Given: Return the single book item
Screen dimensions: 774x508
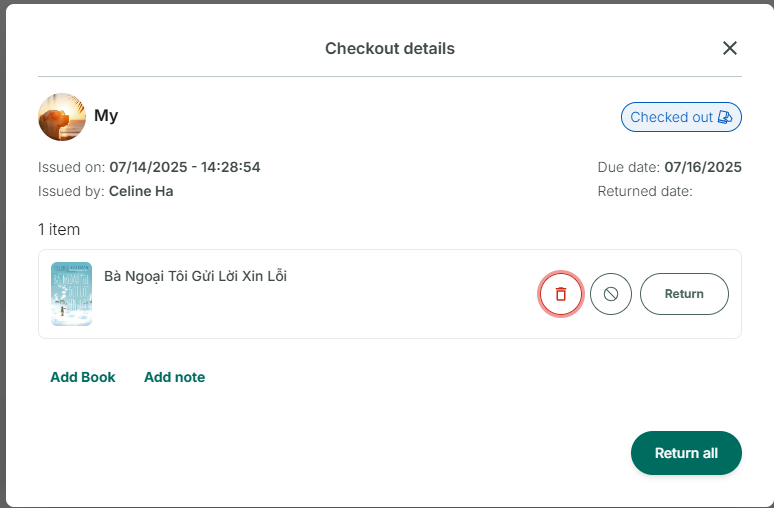Looking at the screenshot, I should (684, 294).
